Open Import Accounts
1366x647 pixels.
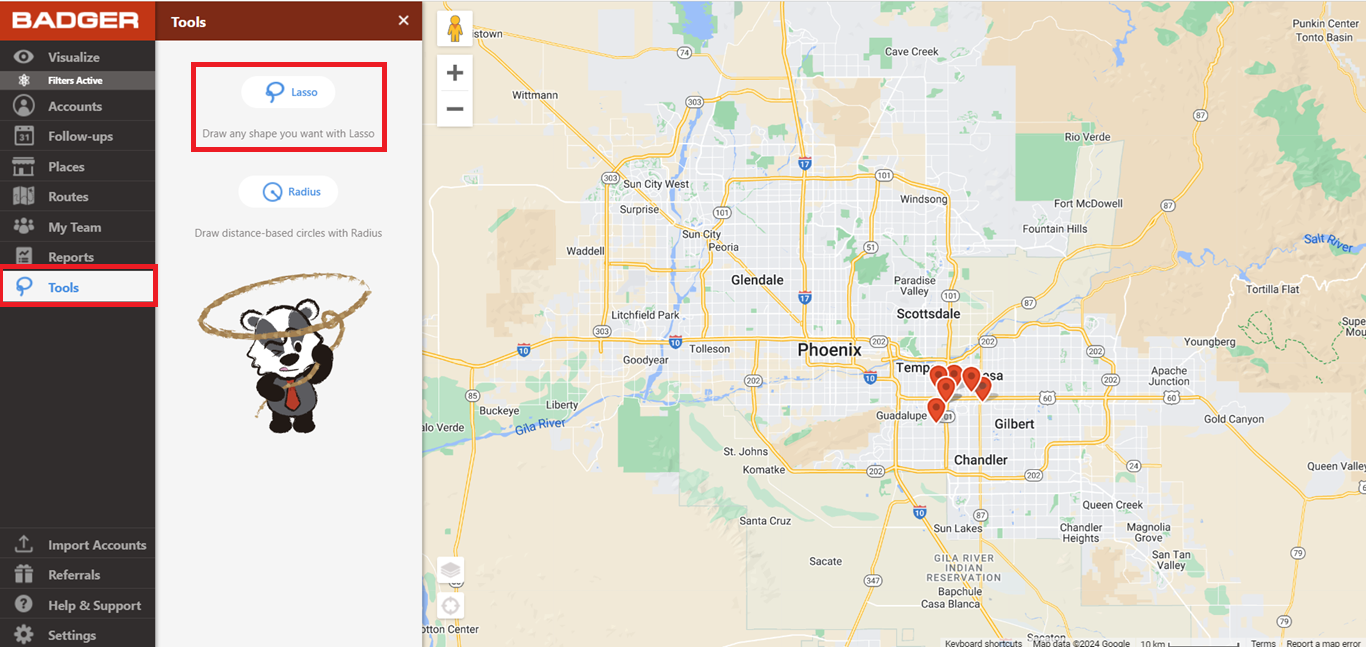77,545
